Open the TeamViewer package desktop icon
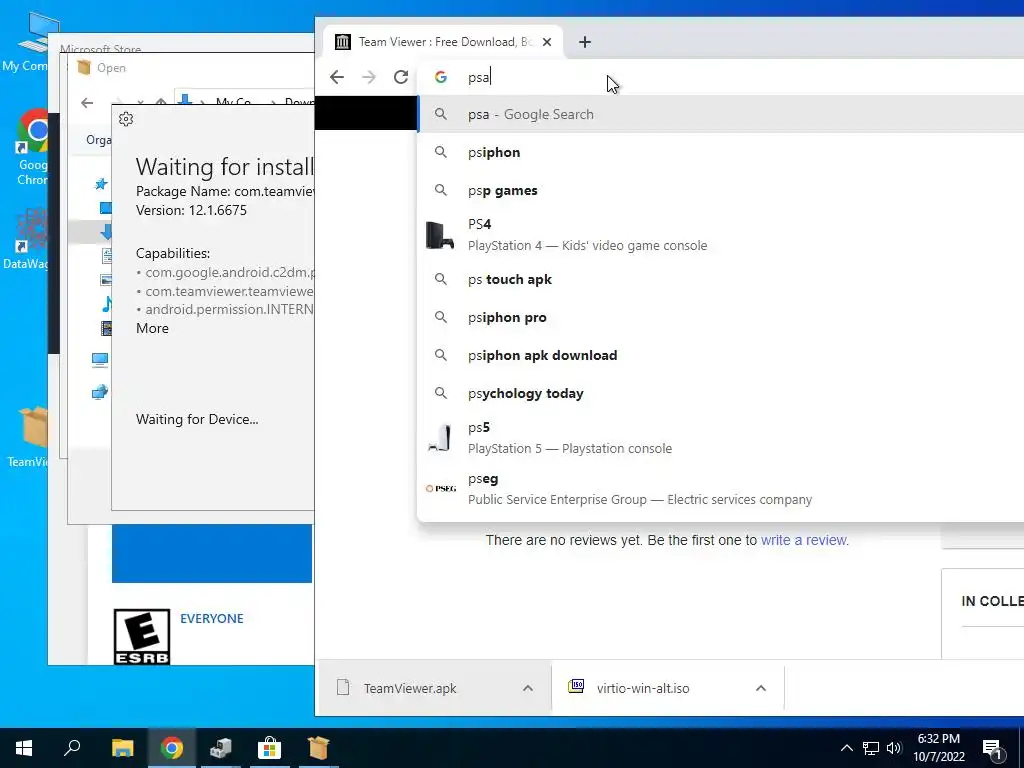 click(27, 436)
